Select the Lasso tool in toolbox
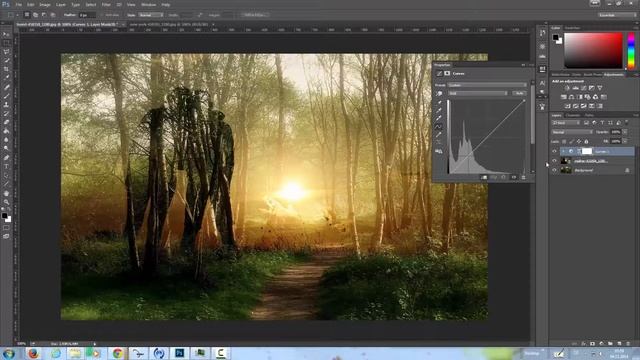 click(6, 51)
